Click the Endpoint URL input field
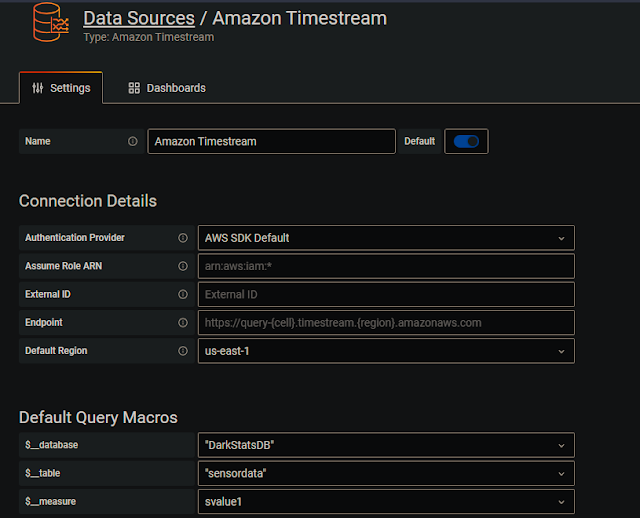This screenshot has height=518, width=640. click(386, 322)
